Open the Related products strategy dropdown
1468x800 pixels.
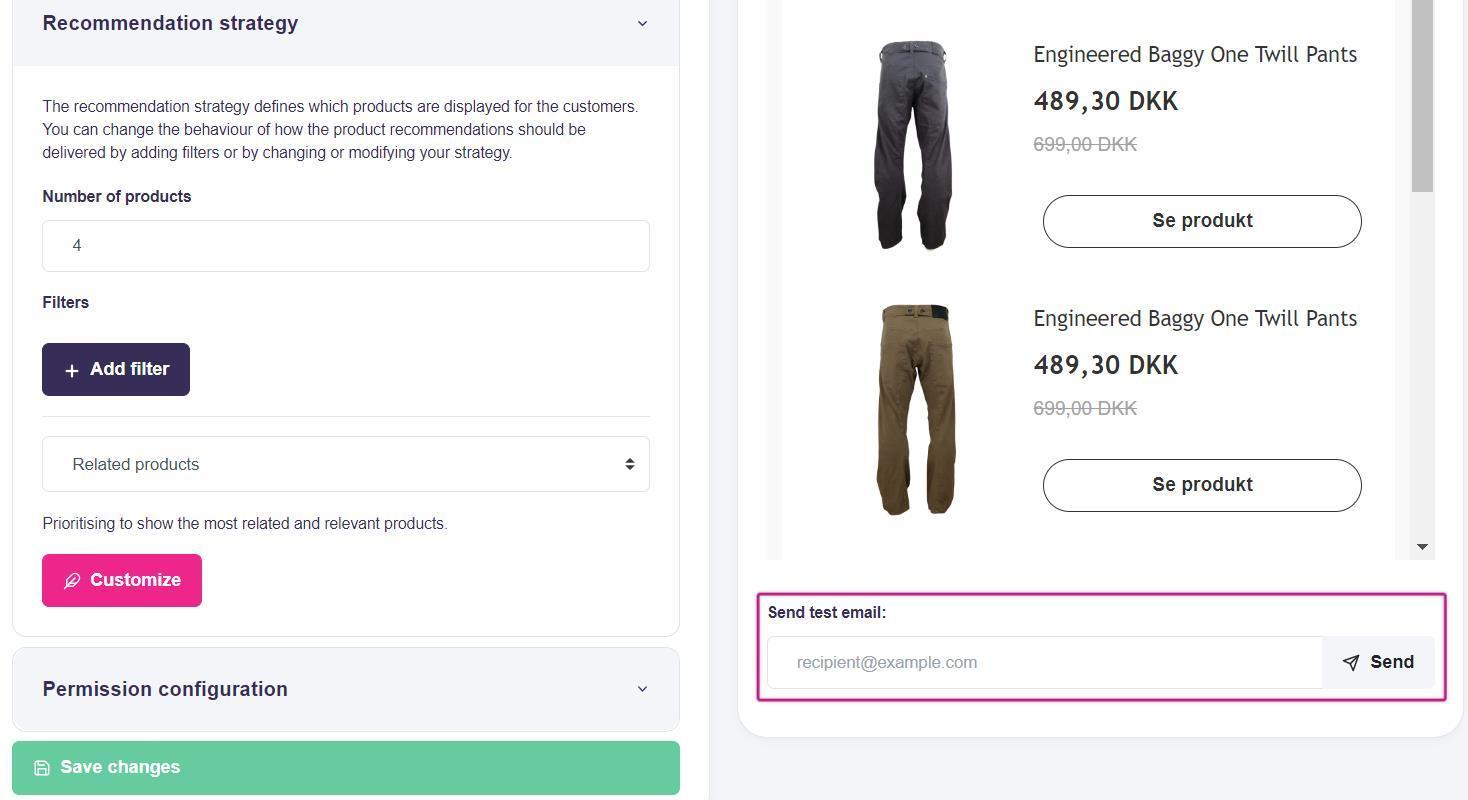click(346, 464)
